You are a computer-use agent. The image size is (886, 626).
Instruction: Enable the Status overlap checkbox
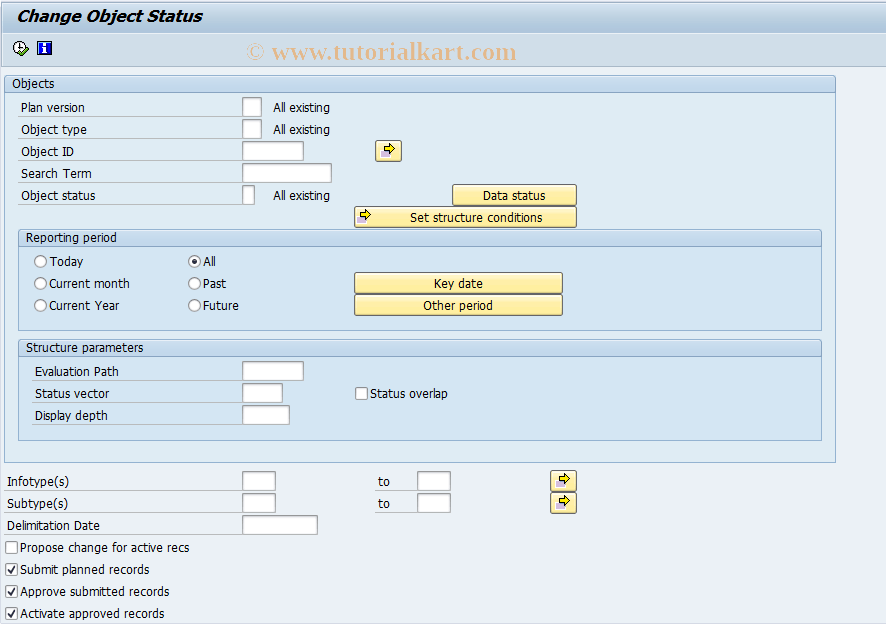361,393
